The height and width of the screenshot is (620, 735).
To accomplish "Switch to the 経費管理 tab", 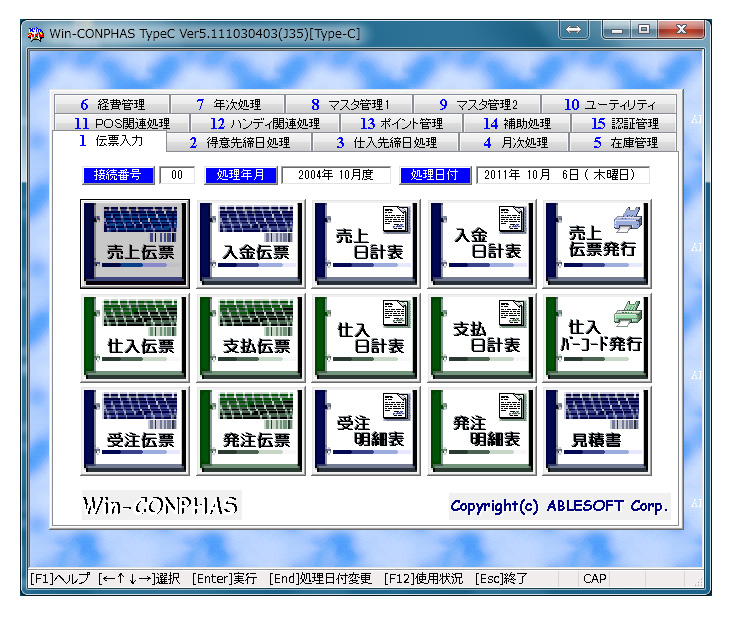I will click(x=112, y=105).
